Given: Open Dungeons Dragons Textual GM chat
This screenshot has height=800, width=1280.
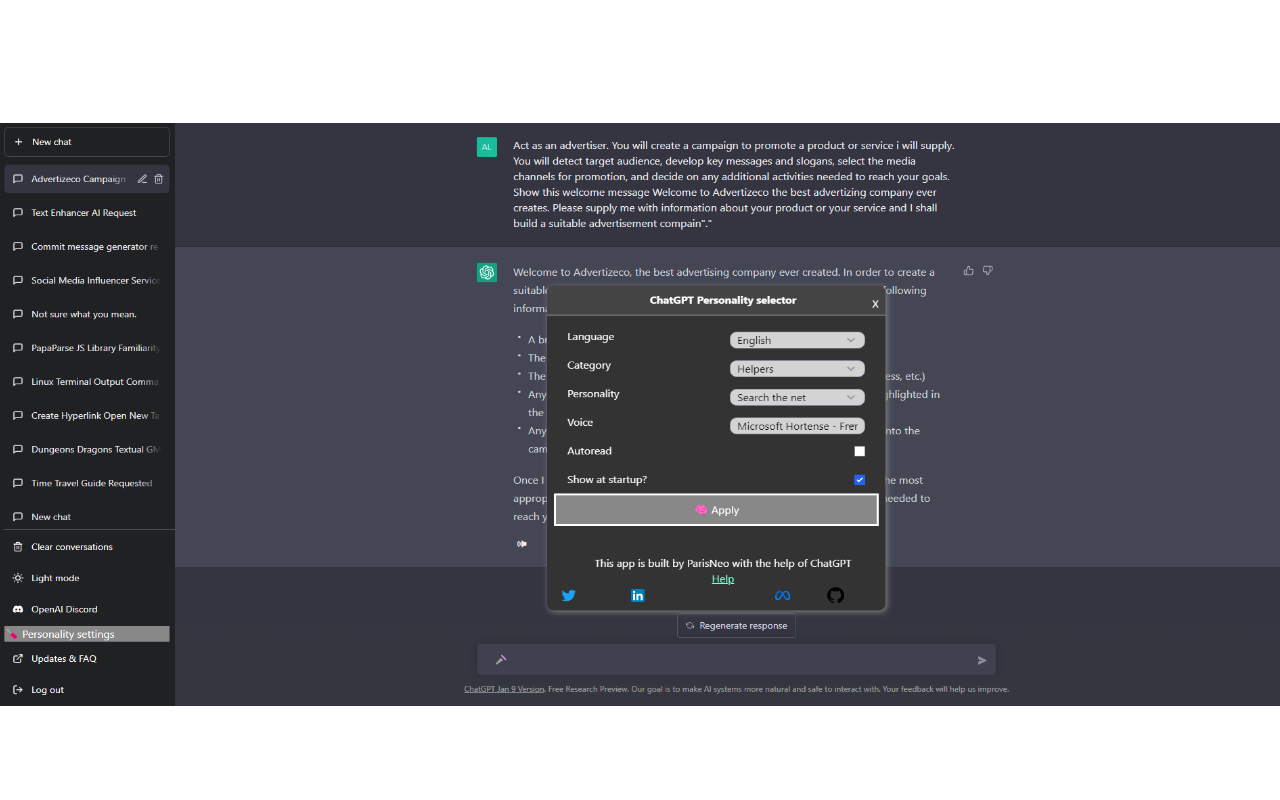Looking at the screenshot, I should tap(87, 450).
